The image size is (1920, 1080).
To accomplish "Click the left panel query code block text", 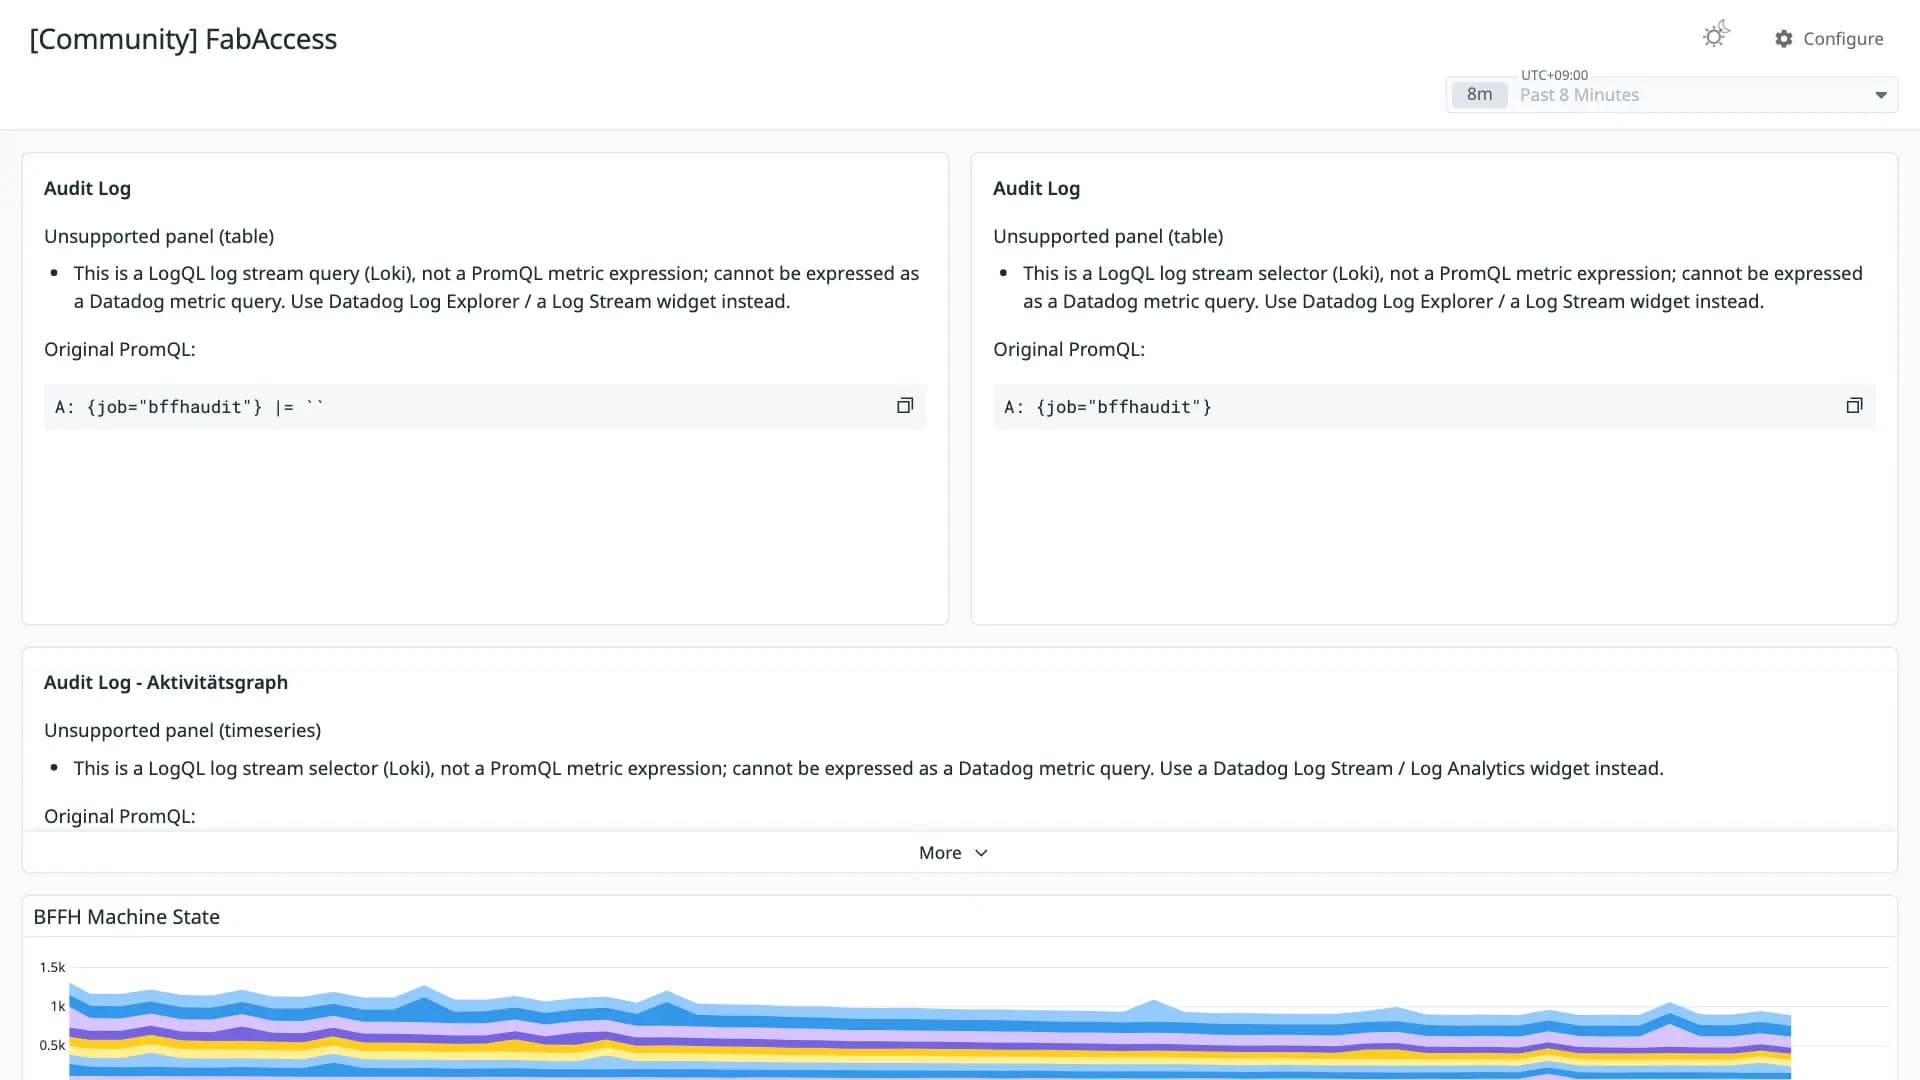I will (x=189, y=407).
